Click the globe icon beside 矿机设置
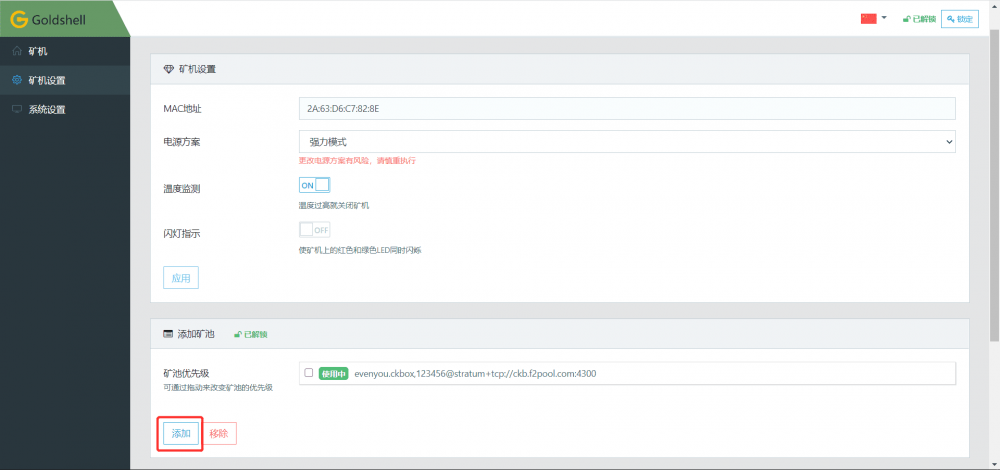The image size is (1000, 470). [17, 80]
